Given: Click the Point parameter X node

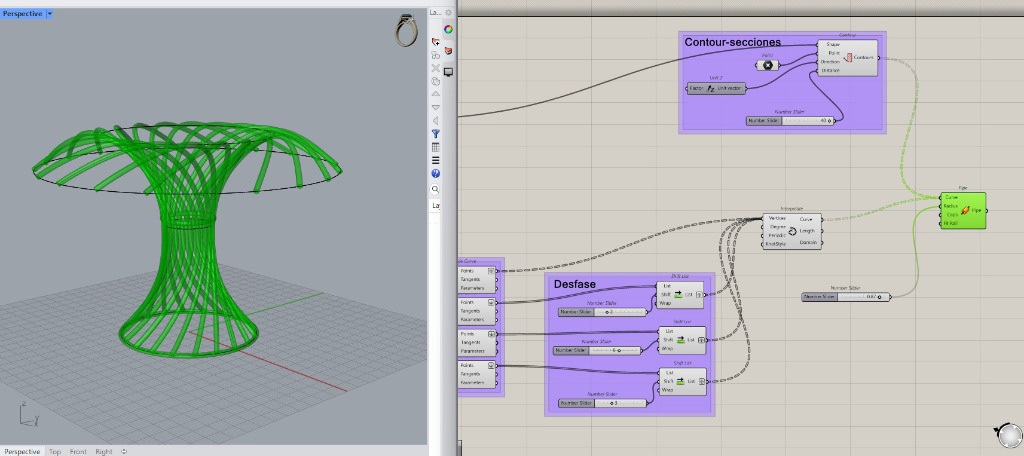Looking at the screenshot, I should [768, 65].
